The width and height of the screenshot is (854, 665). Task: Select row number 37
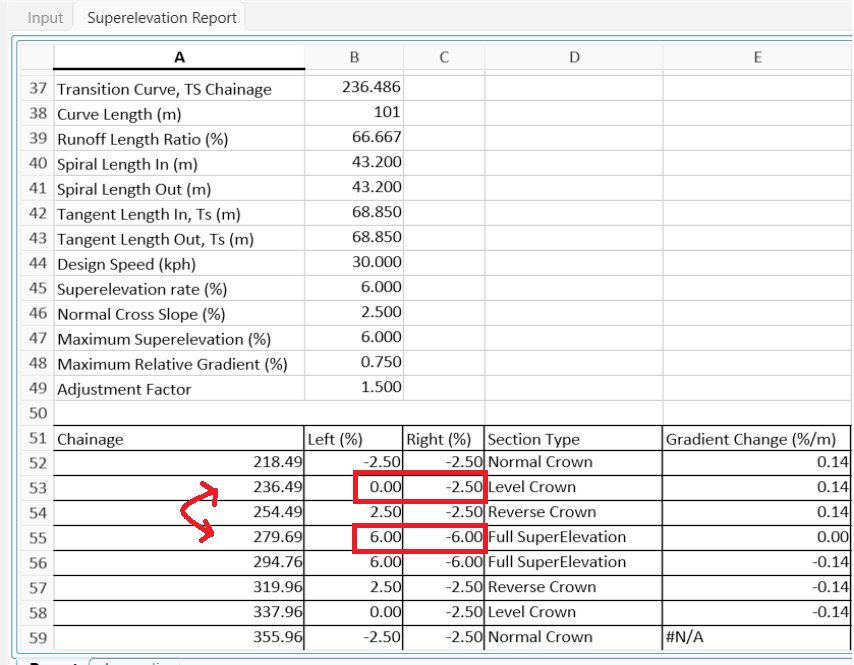pos(37,89)
